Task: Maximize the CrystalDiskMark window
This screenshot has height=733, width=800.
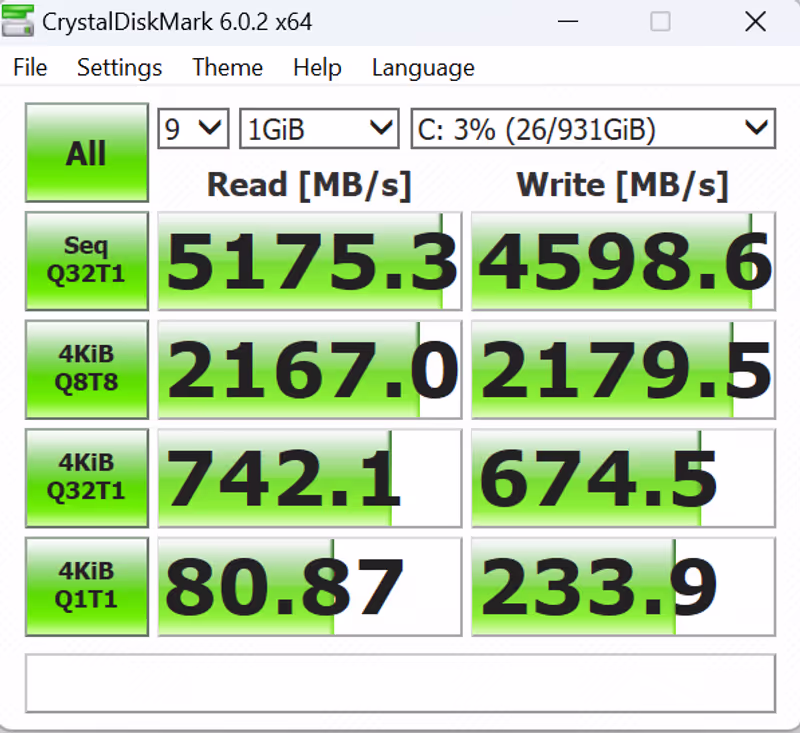Action: (660, 21)
